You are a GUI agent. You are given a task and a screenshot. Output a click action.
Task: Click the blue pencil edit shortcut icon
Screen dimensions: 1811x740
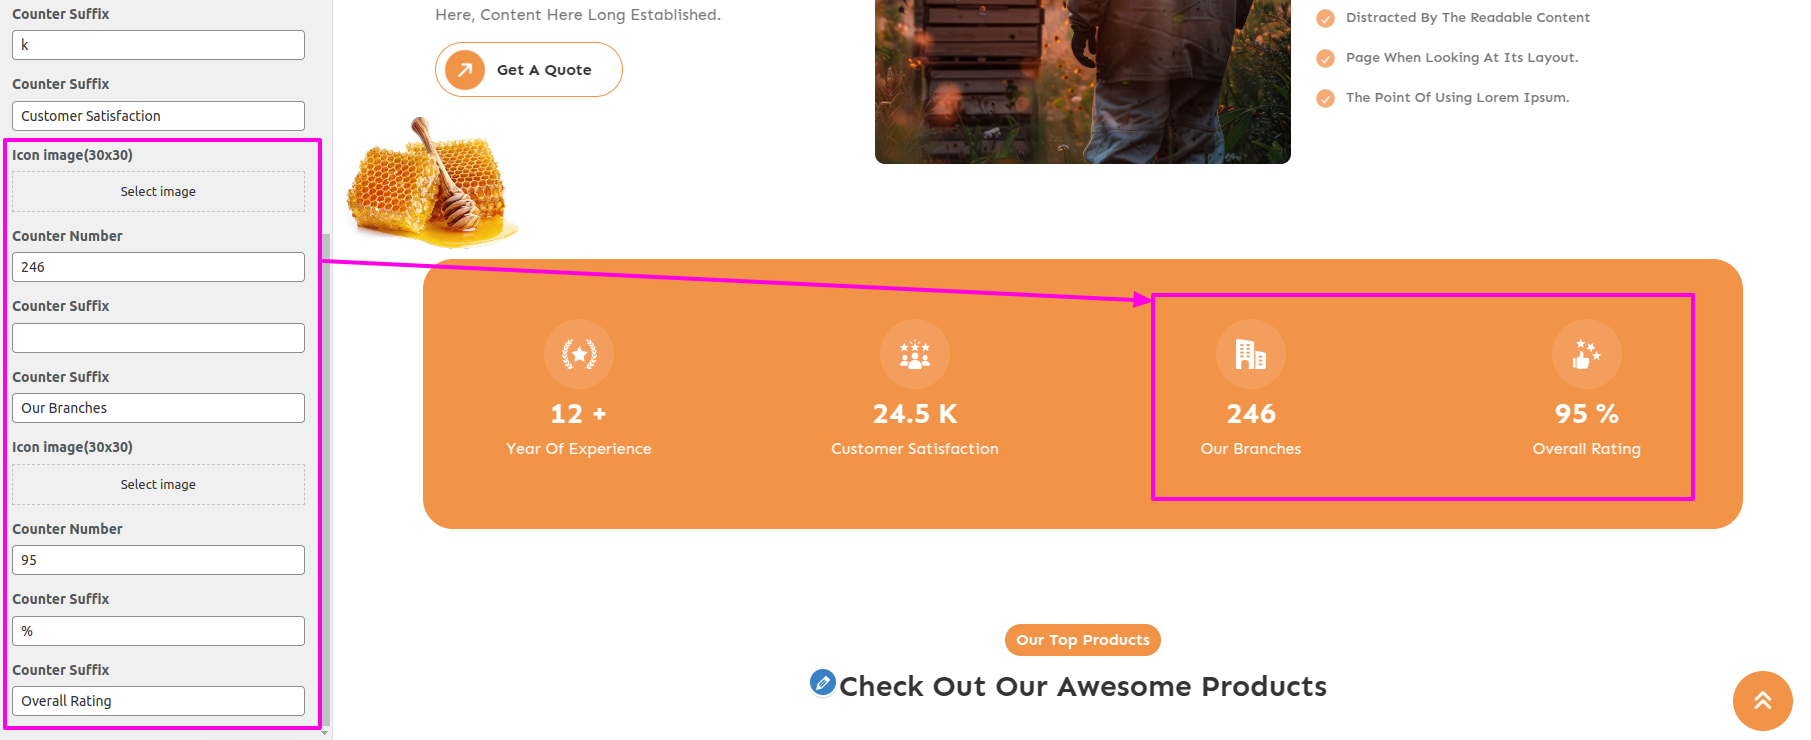(x=822, y=682)
